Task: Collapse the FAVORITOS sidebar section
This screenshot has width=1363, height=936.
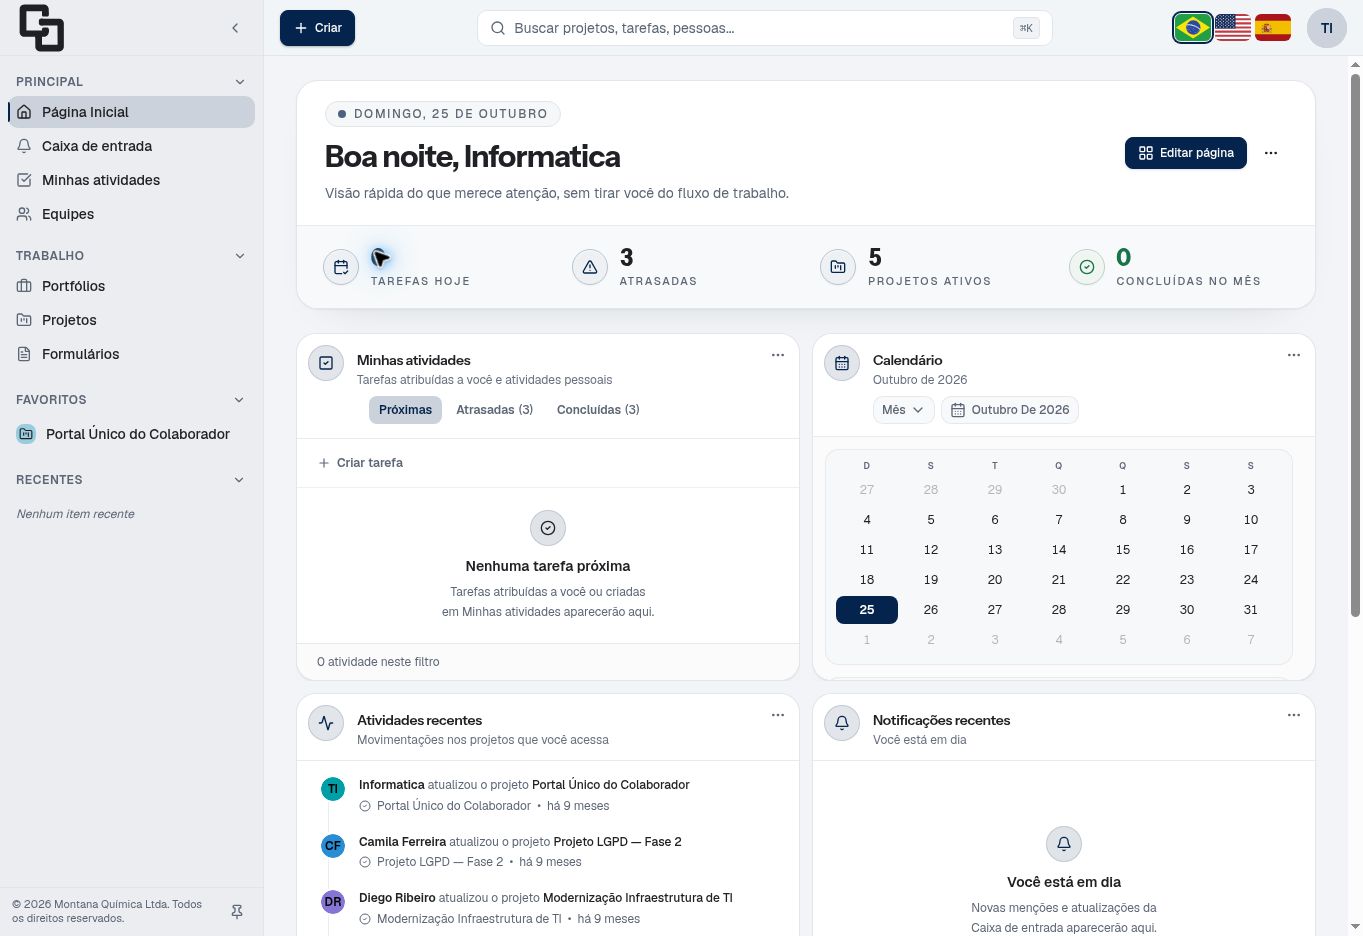Action: (239, 400)
